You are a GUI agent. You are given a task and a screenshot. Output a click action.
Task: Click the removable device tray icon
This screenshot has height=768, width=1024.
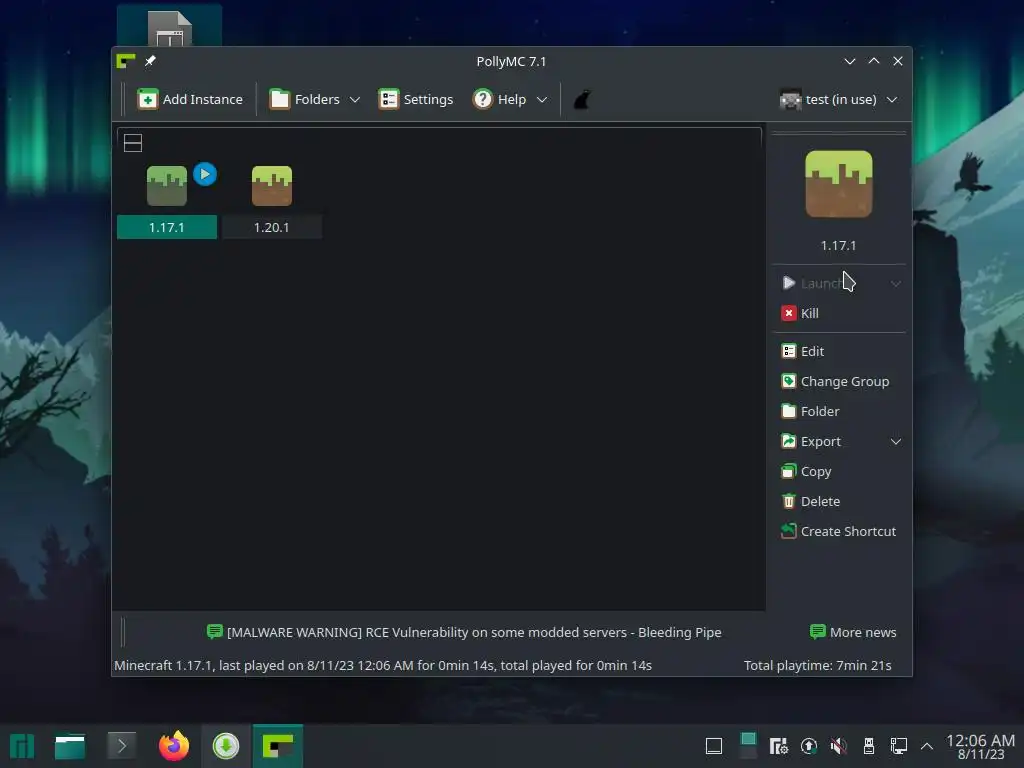click(x=869, y=746)
